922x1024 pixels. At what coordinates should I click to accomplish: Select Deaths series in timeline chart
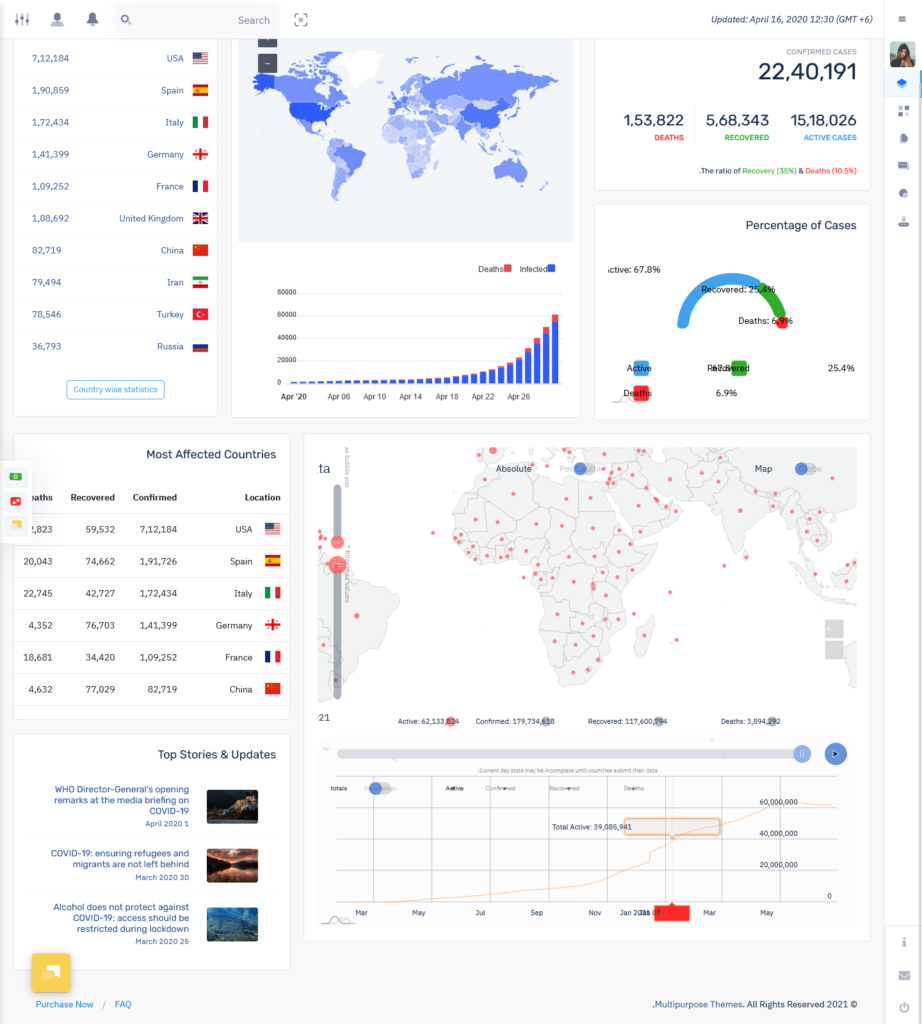(x=633, y=788)
